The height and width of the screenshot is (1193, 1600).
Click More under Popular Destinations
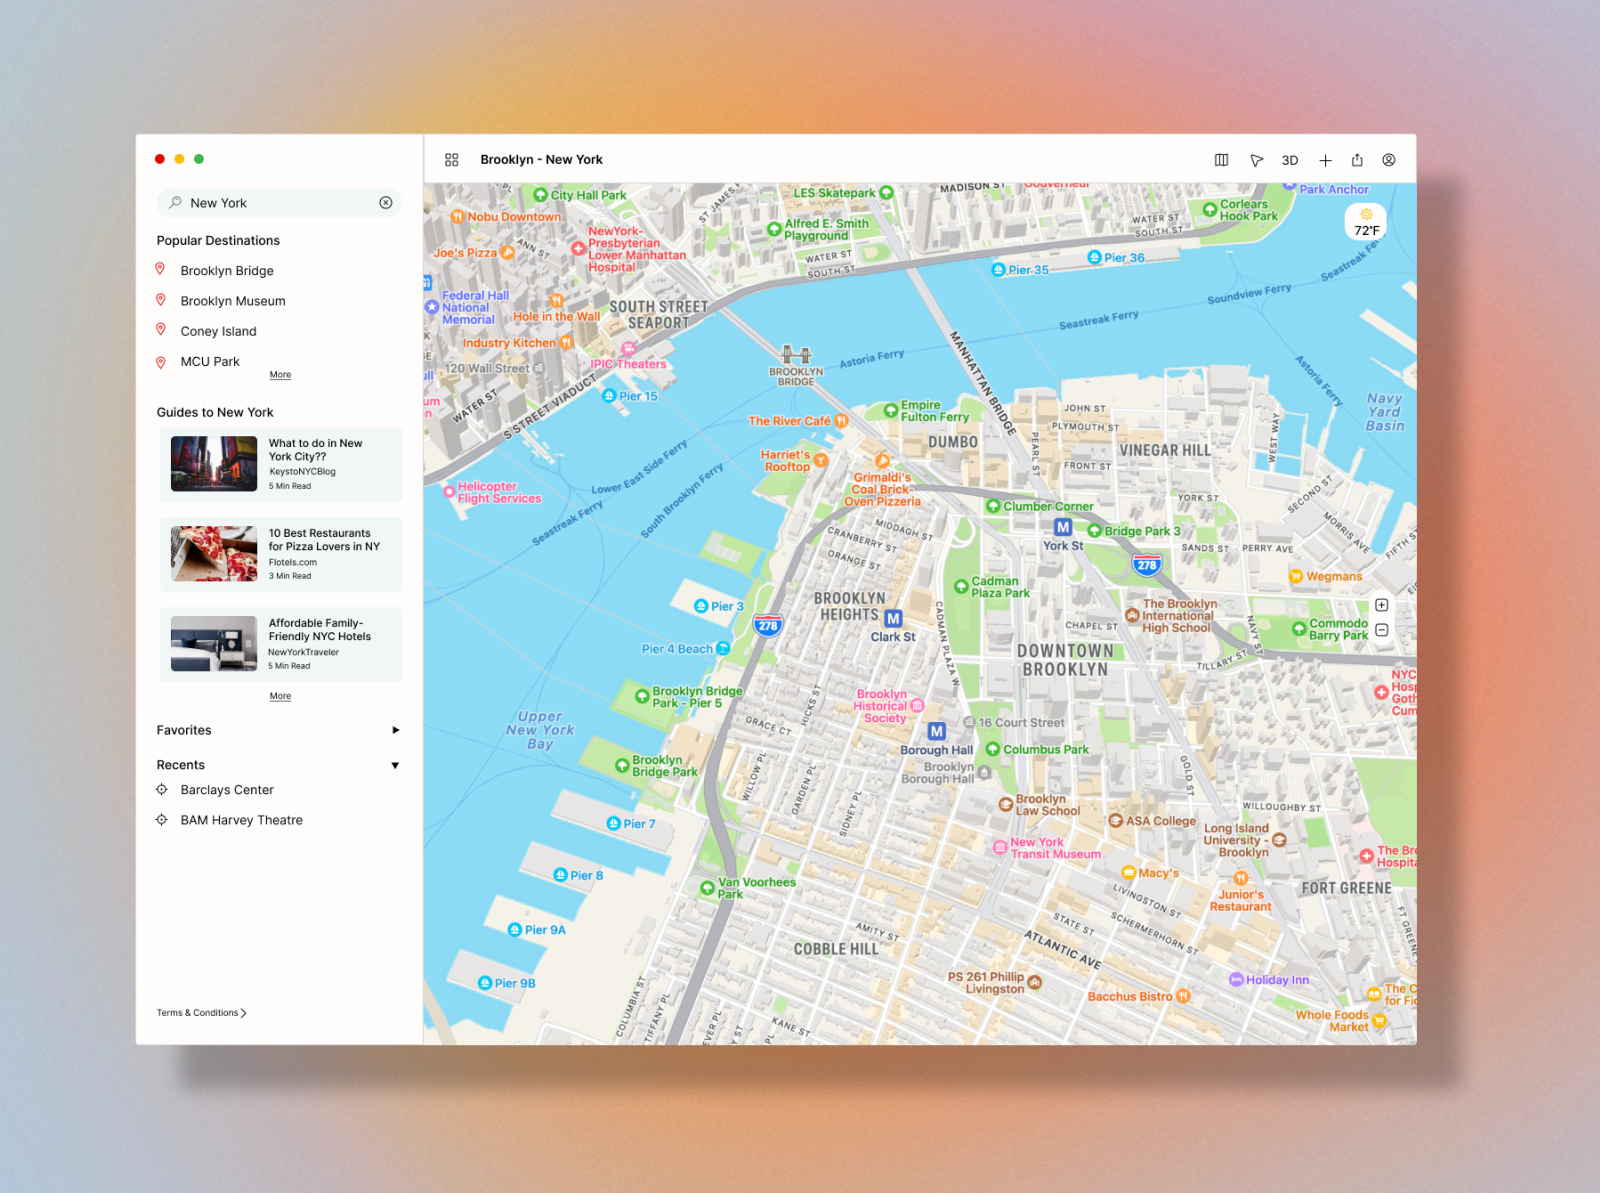[x=280, y=374]
